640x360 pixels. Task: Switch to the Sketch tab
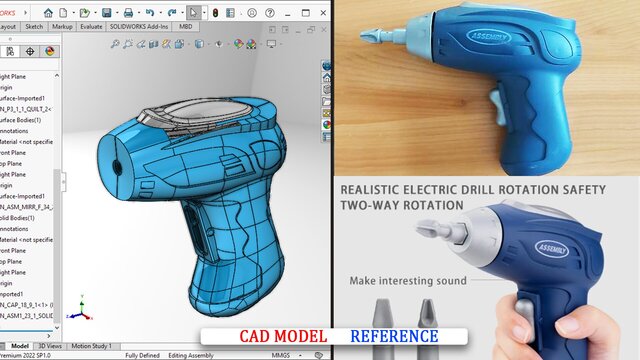tap(34, 27)
